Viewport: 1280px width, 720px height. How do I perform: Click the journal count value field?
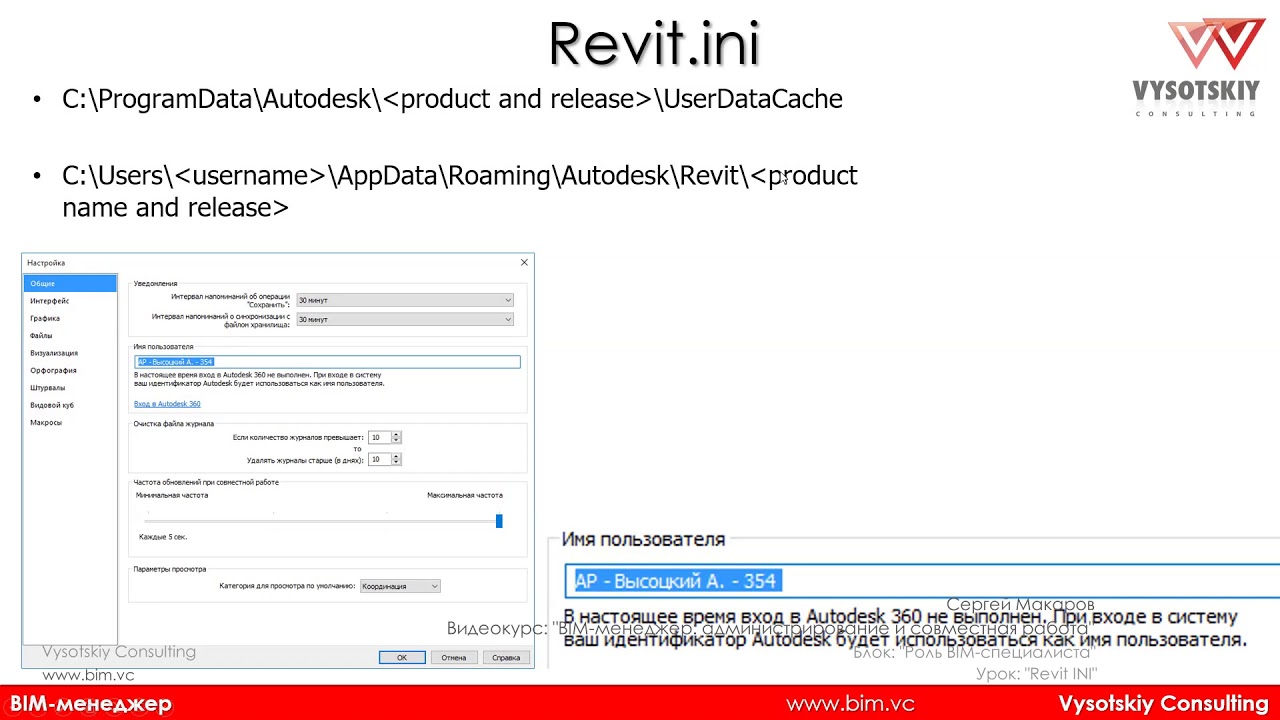(379, 437)
